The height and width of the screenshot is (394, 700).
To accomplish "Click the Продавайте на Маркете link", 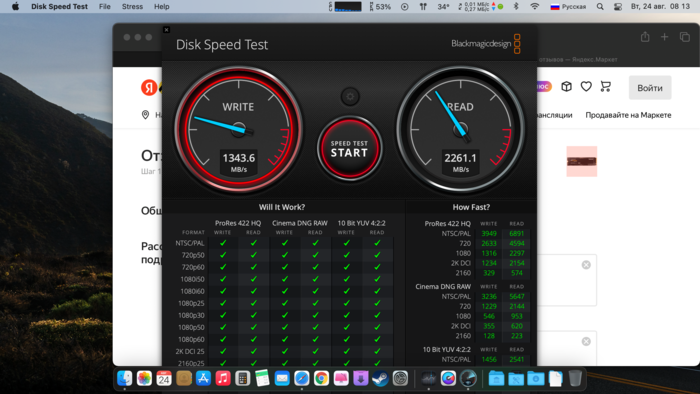I will (628, 115).
